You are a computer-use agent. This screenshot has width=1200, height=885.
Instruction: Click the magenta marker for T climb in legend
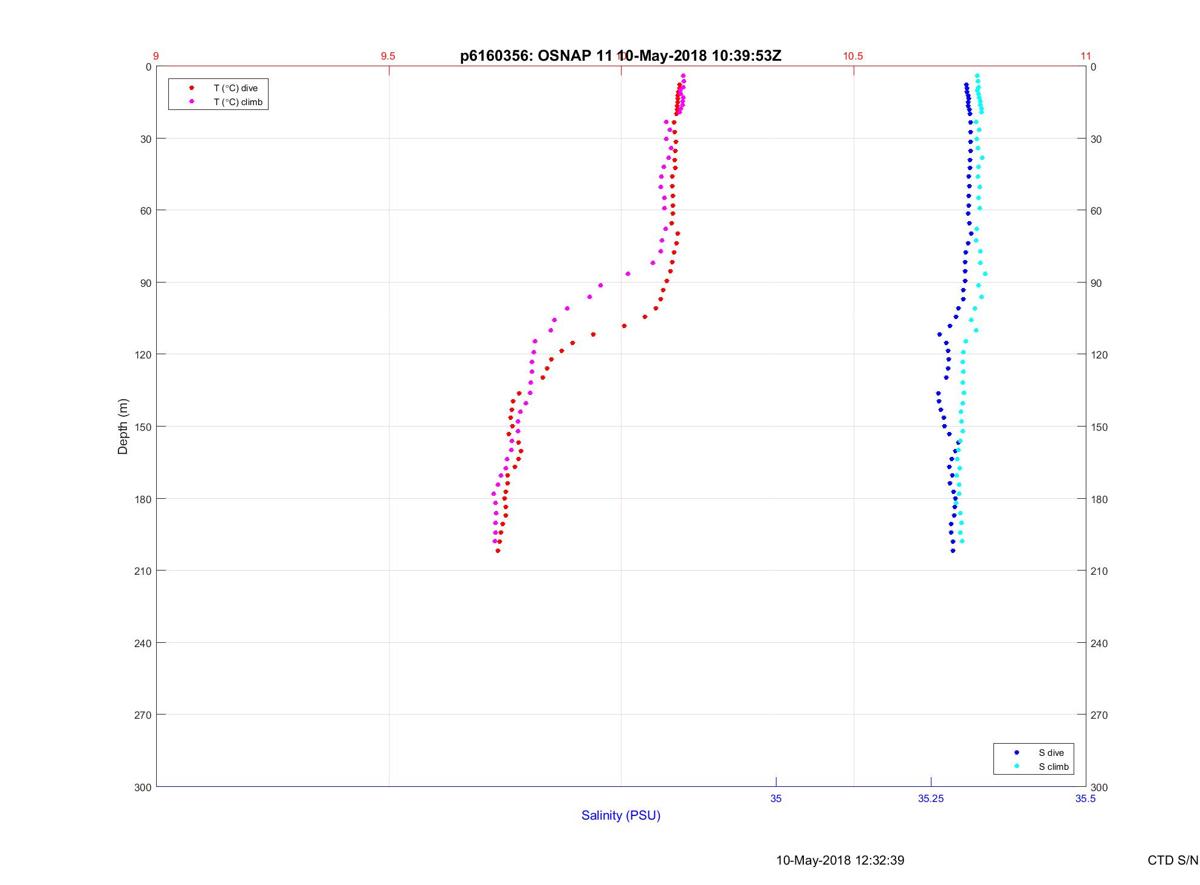tap(191, 102)
